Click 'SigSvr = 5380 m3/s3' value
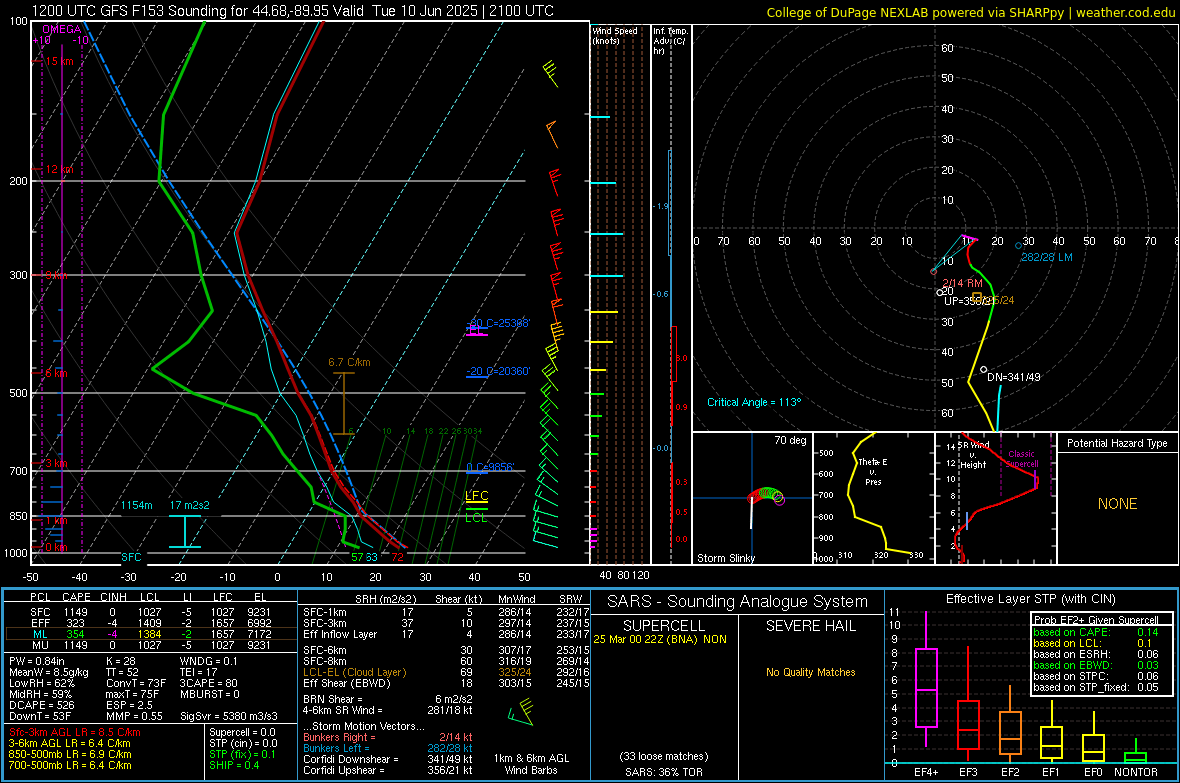The height and width of the screenshot is (783, 1180). click(x=229, y=716)
